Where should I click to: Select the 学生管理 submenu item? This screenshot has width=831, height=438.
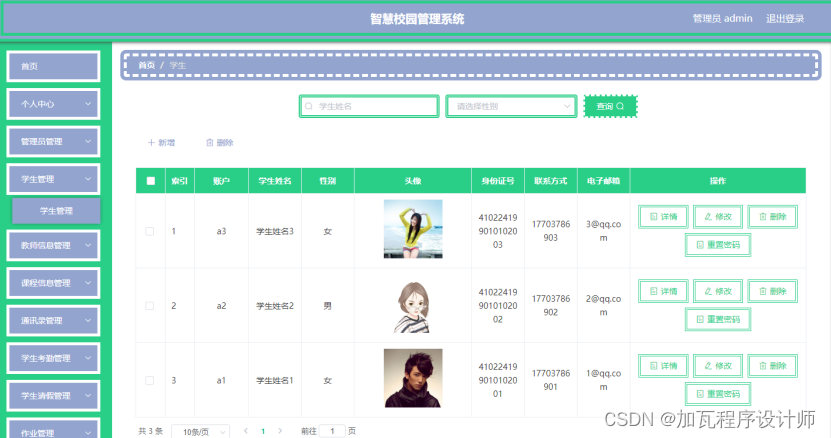click(x=56, y=211)
